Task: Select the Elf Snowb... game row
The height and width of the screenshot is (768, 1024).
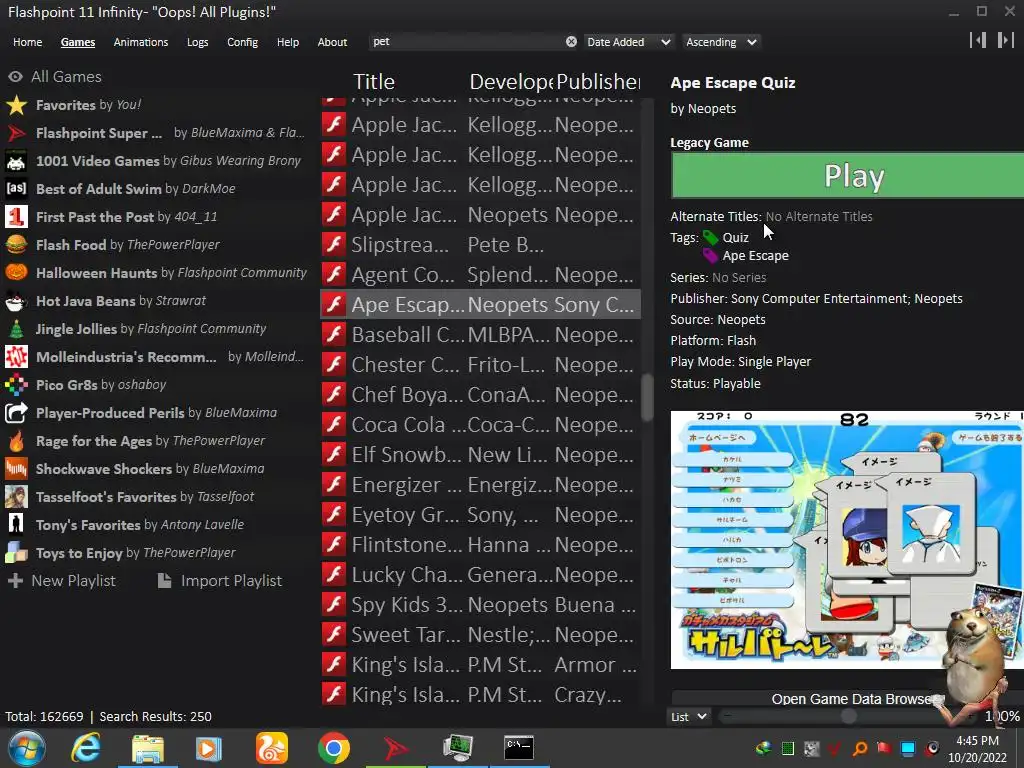Action: [480, 455]
